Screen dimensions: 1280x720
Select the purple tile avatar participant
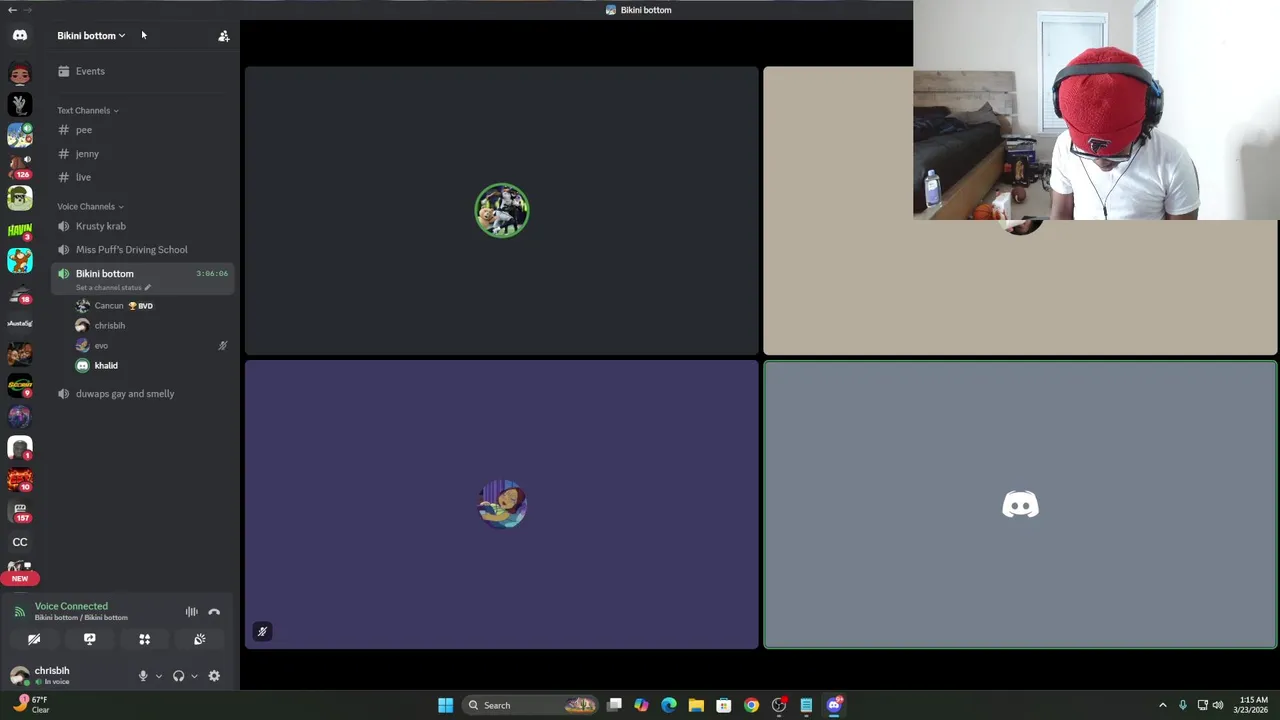[502, 504]
